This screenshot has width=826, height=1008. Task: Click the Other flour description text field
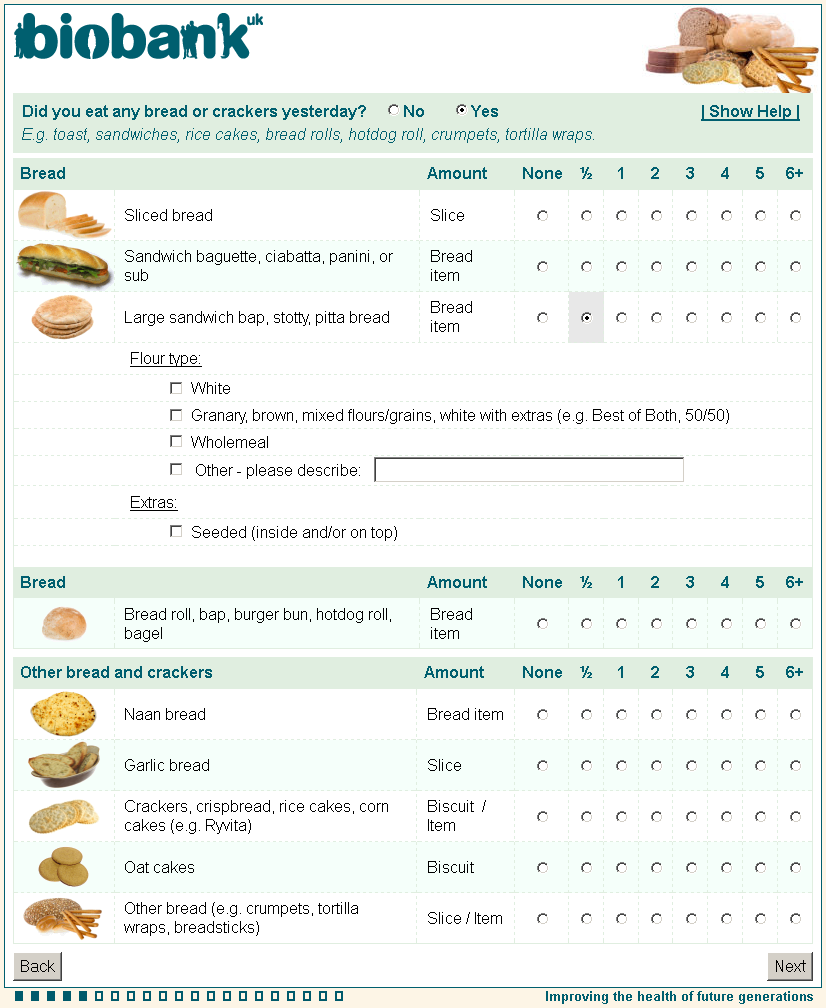click(x=529, y=470)
